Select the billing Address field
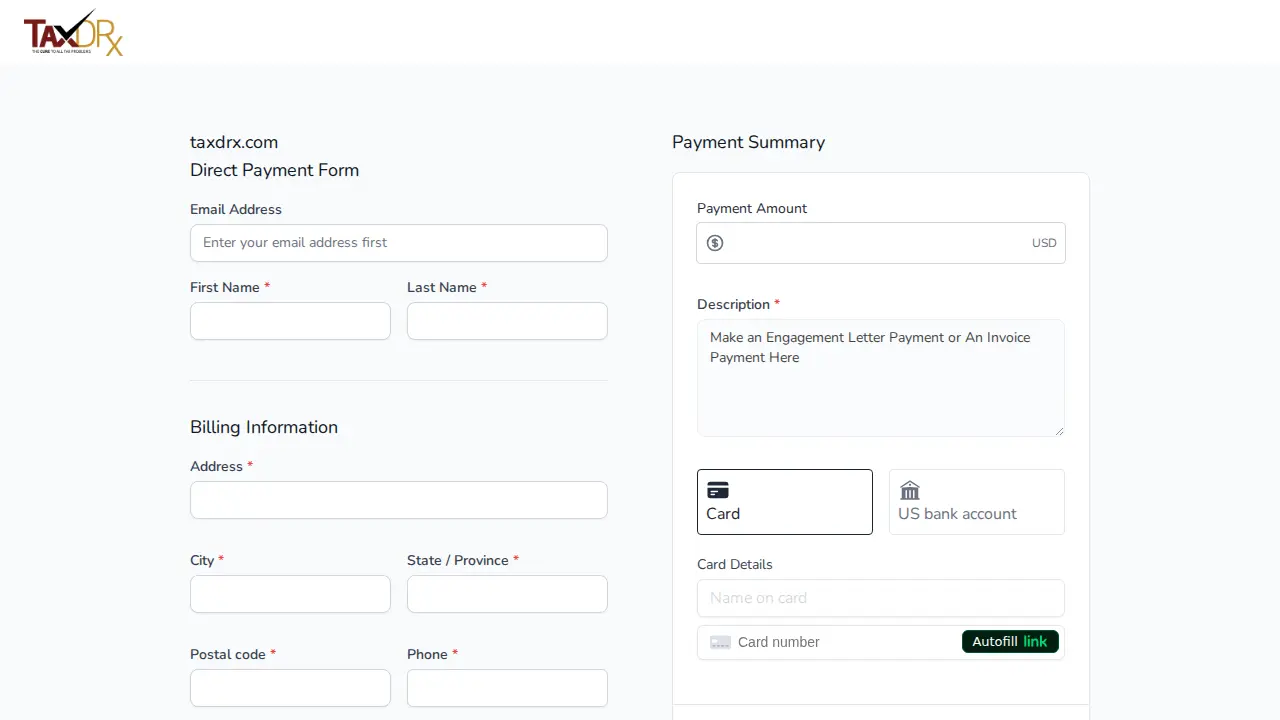 tap(399, 500)
